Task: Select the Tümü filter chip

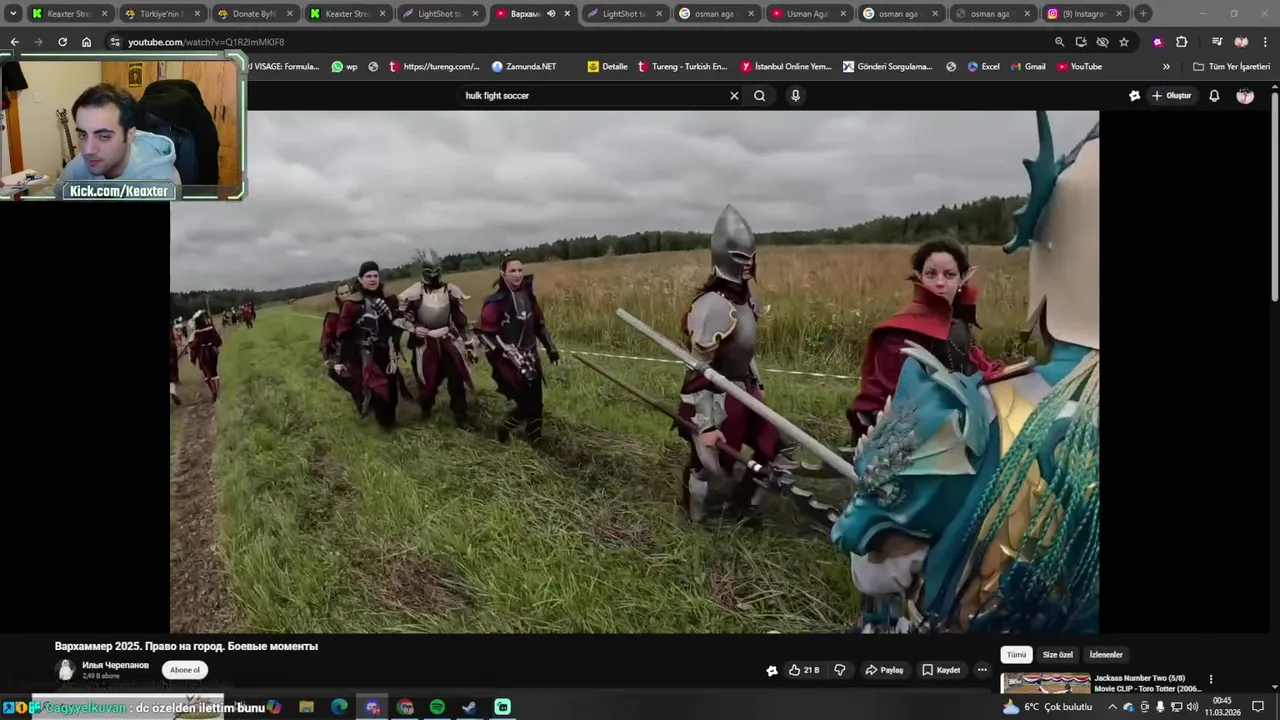Action: (x=1016, y=655)
